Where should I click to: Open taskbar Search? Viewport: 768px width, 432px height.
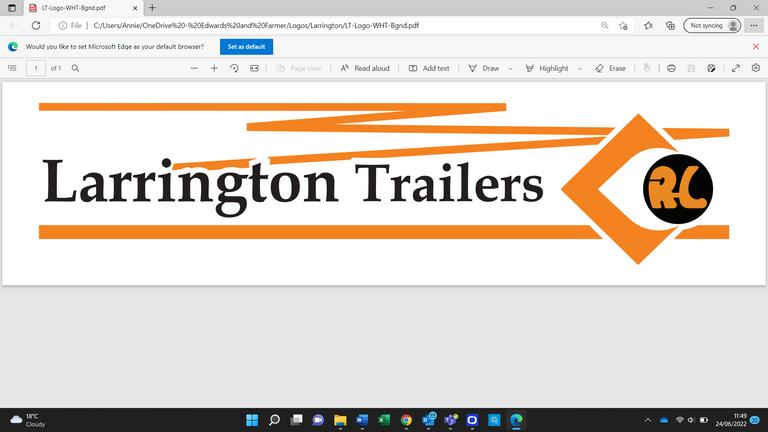click(x=274, y=420)
